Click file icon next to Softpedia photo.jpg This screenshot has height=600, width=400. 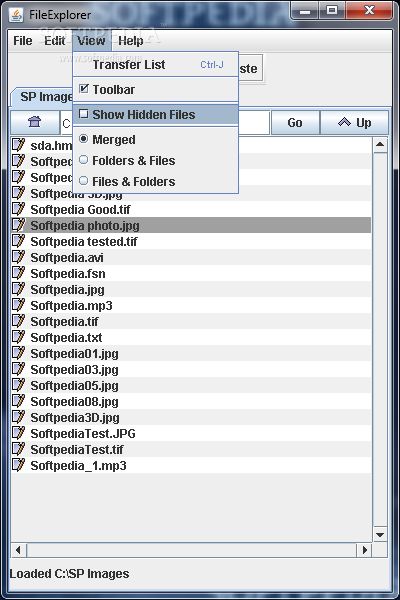(18, 225)
